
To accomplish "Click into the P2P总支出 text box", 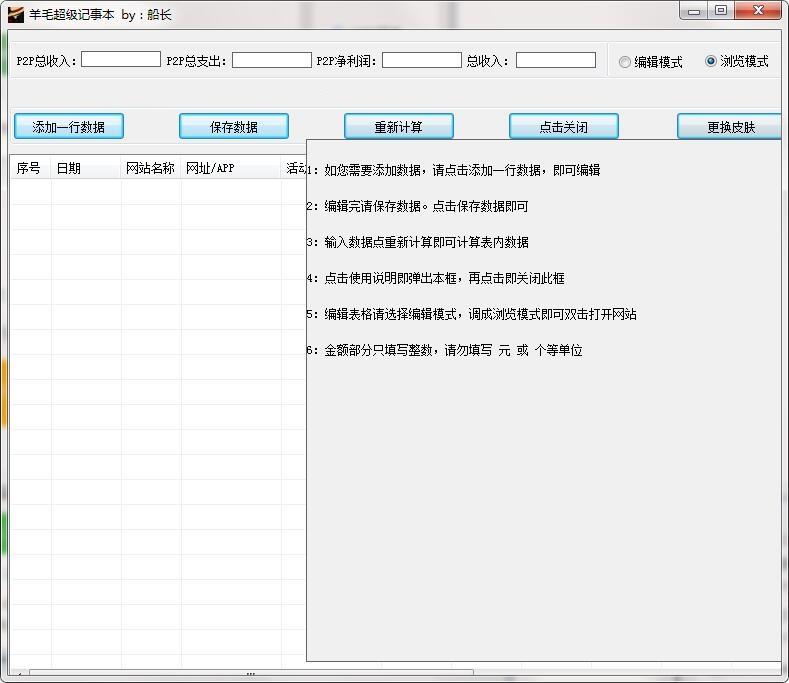I will pyautogui.click(x=272, y=60).
